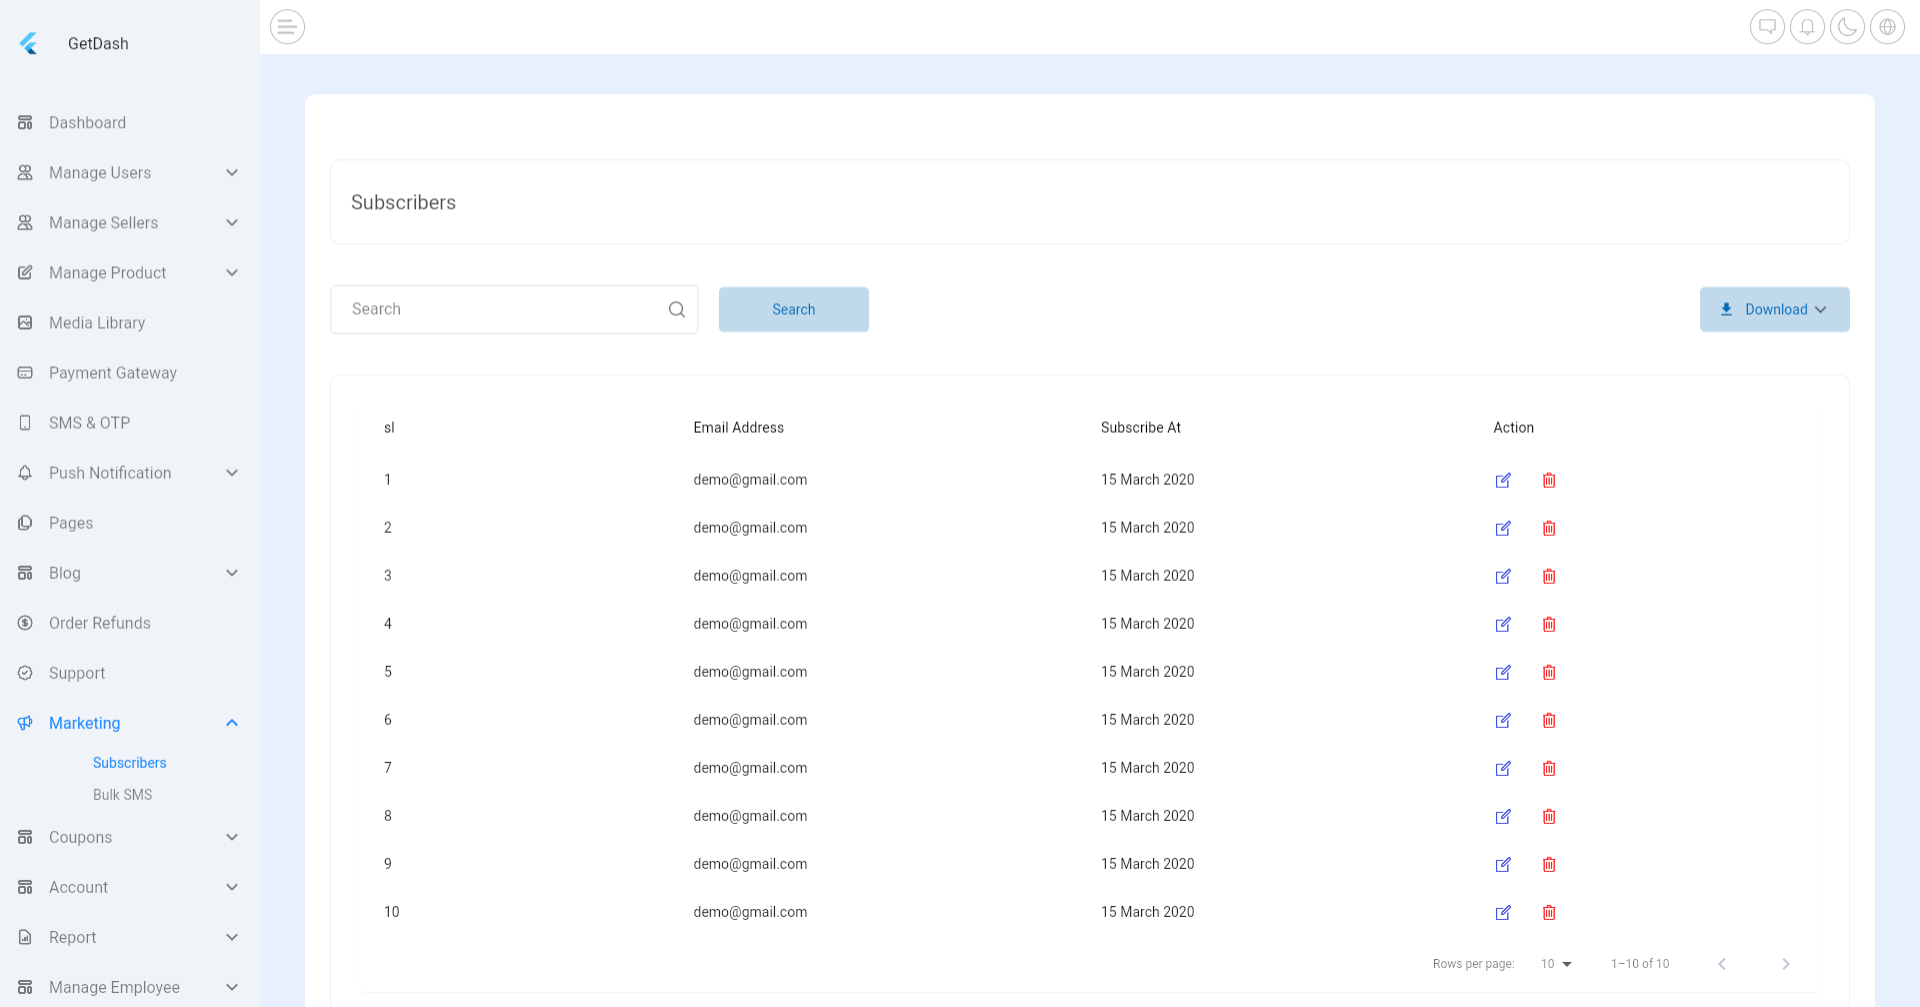Delete the last subscriber in row 10
1920x1007 pixels.
coord(1549,912)
